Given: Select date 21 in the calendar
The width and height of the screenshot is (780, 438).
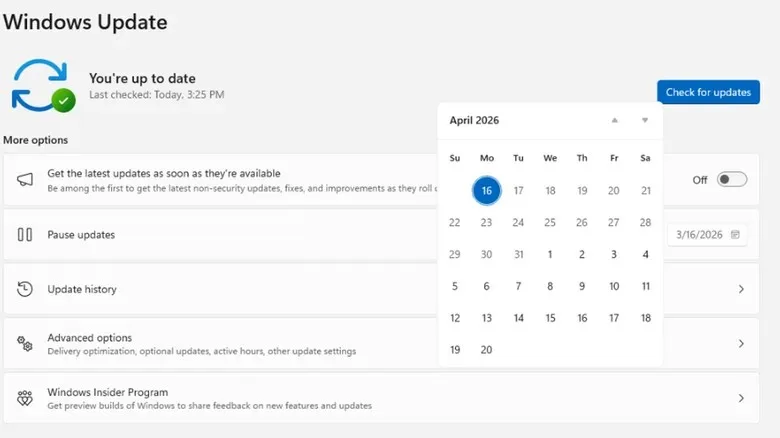Looking at the screenshot, I should (646, 191).
